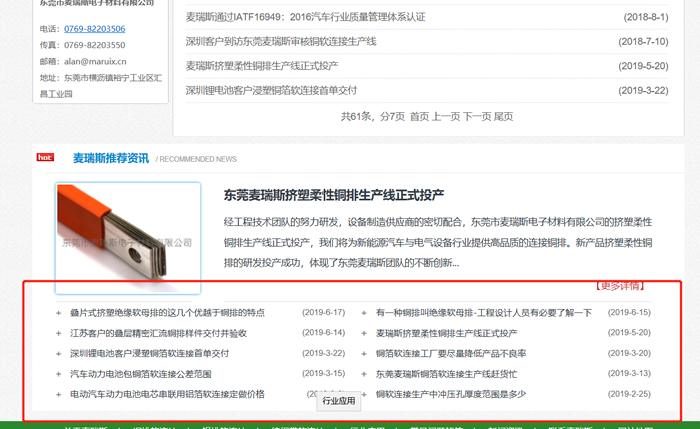Screen dimensions: 700x429
Task: Open article 铜箔软连接工厂要尽量降低产品不良率
Action: pyautogui.click(x=451, y=354)
